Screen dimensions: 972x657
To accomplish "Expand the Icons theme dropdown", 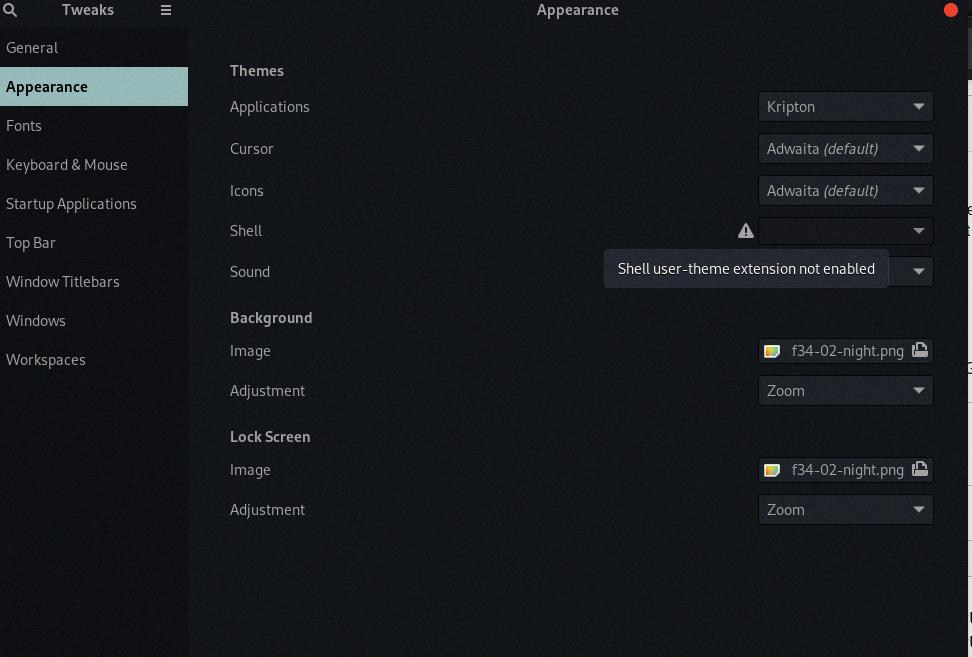I will click(x=845, y=191).
